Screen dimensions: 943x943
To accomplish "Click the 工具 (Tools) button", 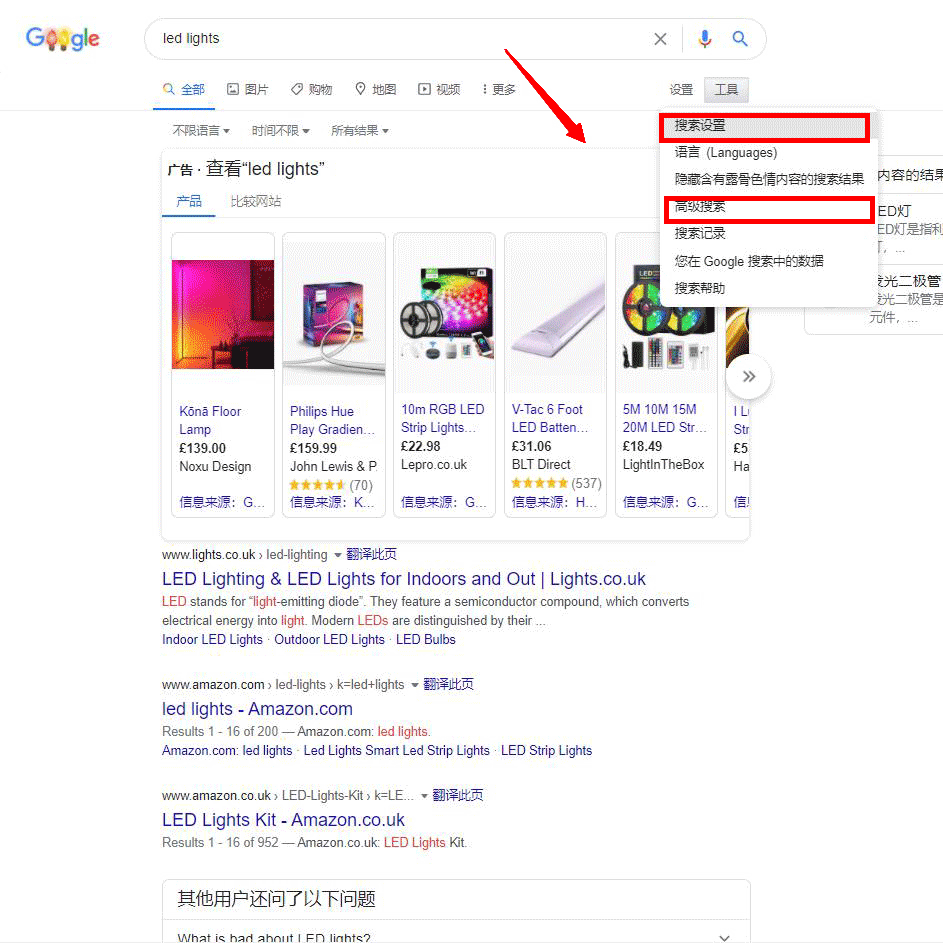I will 726,90.
